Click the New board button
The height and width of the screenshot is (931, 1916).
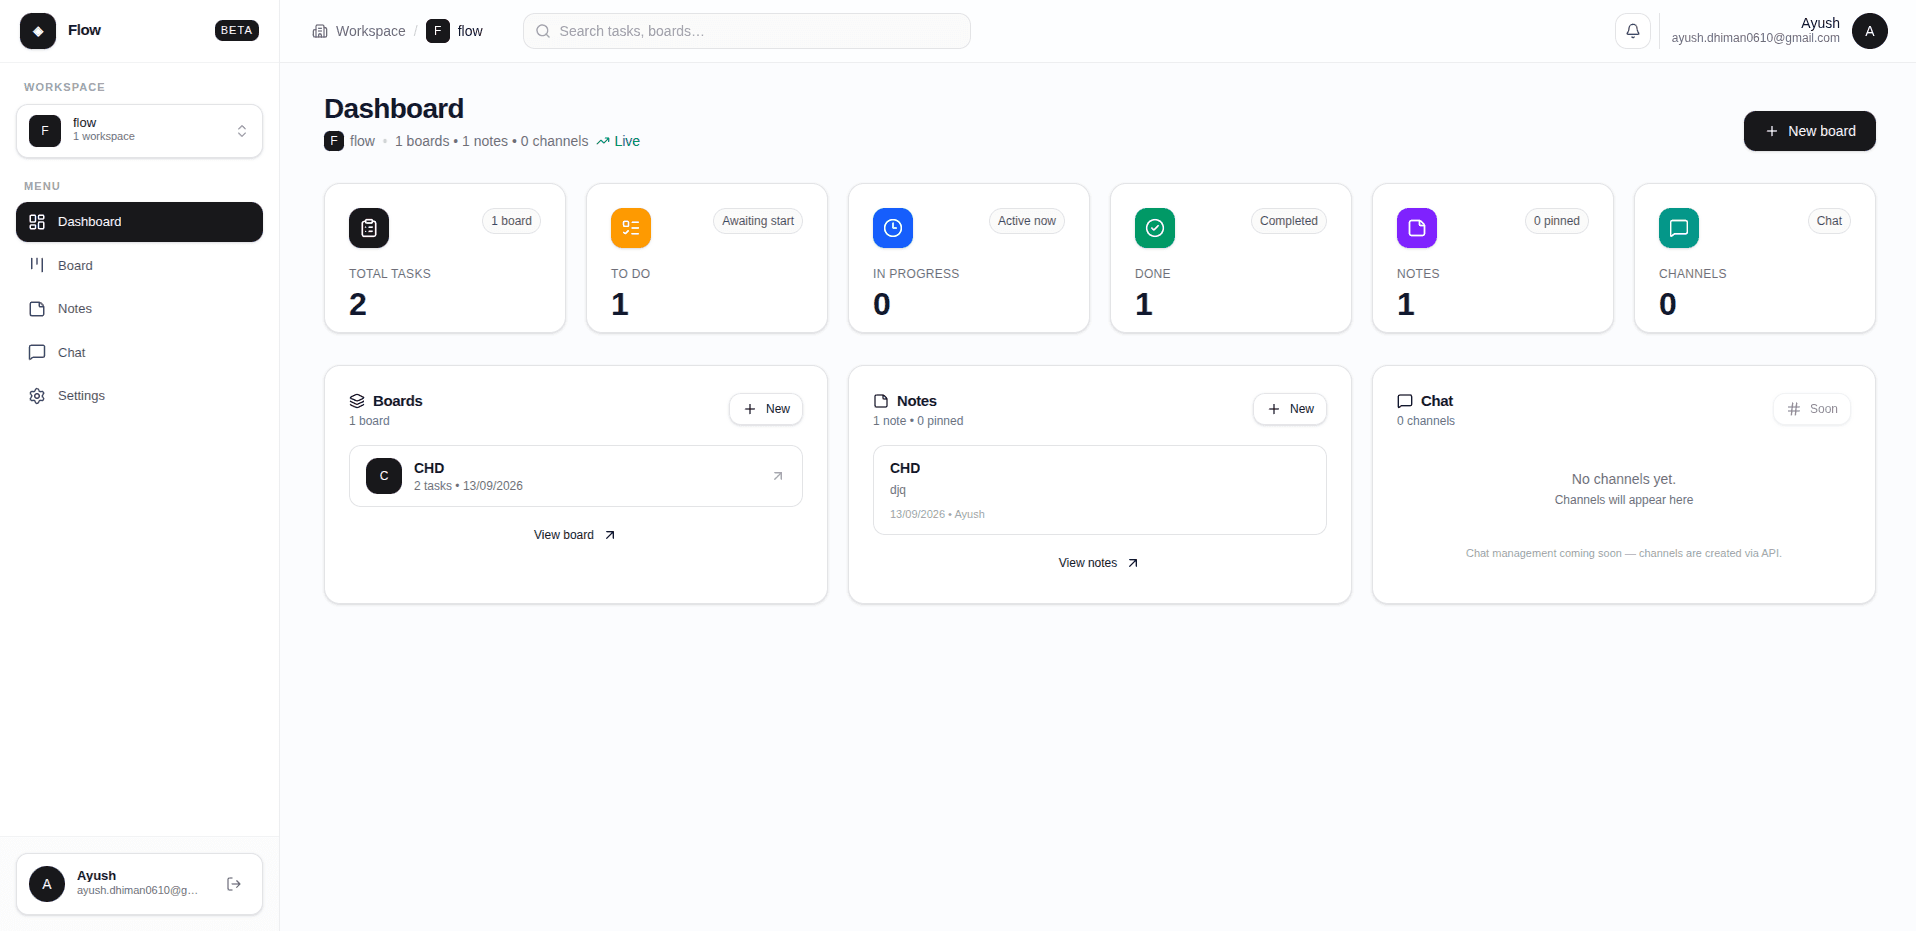(1810, 131)
